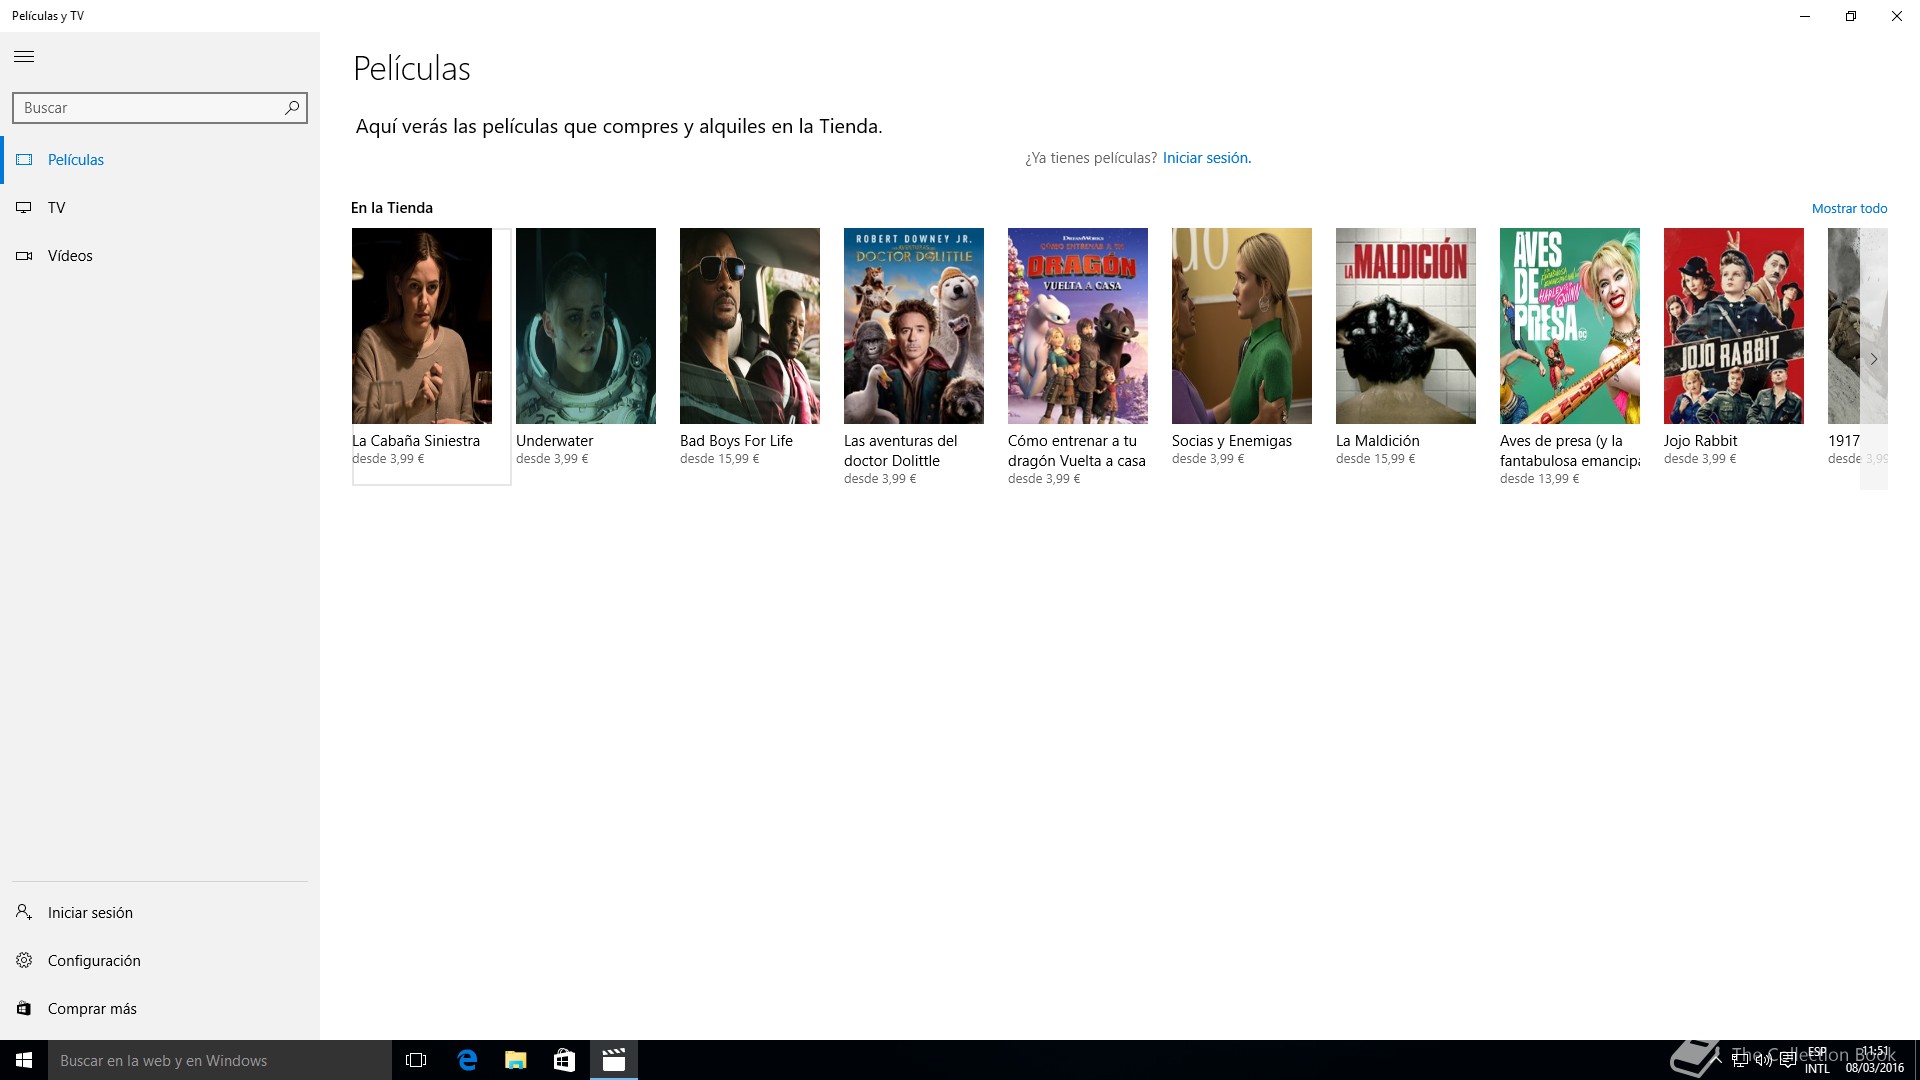Click the Iniciar sesión link near the header
The height and width of the screenshot is (1080, 1920).
pyautogui.click(x=1206, y=158)
